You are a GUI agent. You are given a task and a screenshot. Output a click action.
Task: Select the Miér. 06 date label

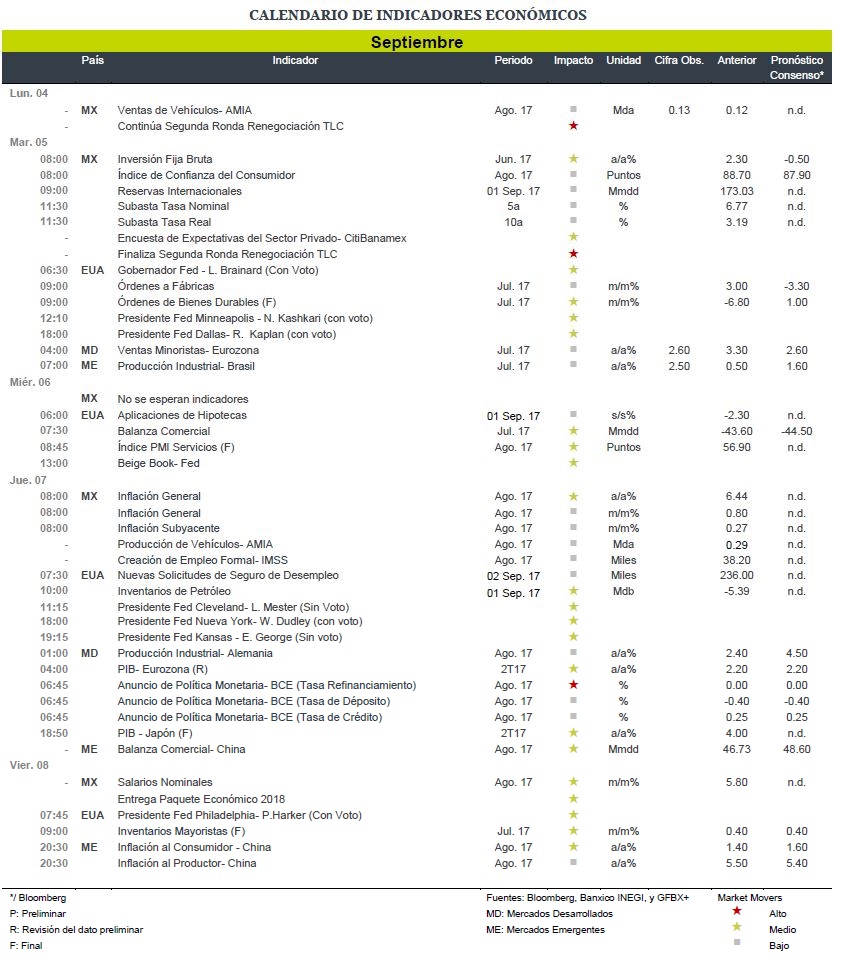30,382
